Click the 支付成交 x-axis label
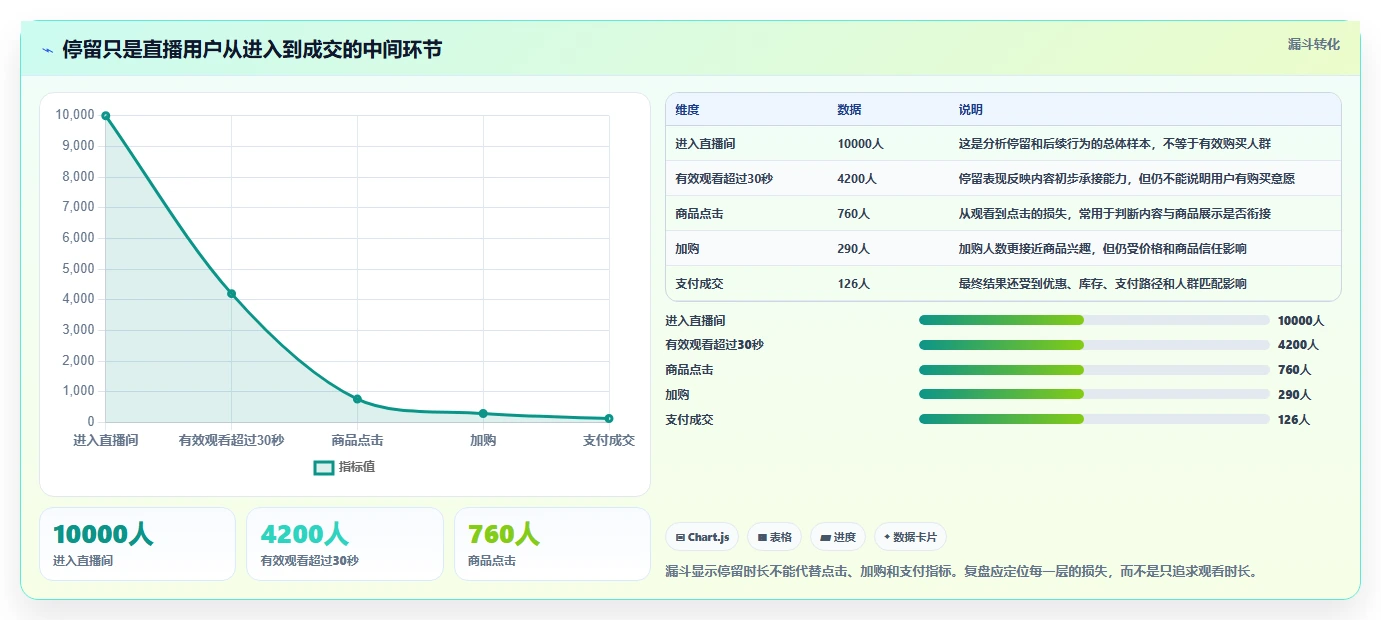The image size is (1381, 620). coord(609,440)
